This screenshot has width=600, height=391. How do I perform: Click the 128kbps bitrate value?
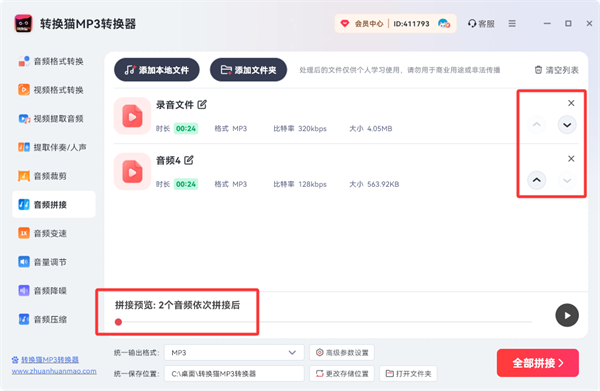click(x=313, y=184)
